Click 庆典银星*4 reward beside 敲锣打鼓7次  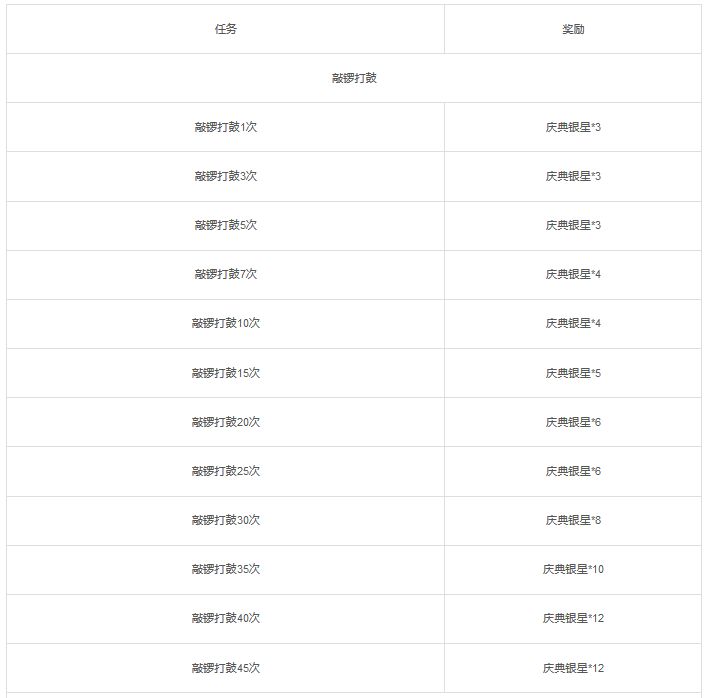point(572,274)
